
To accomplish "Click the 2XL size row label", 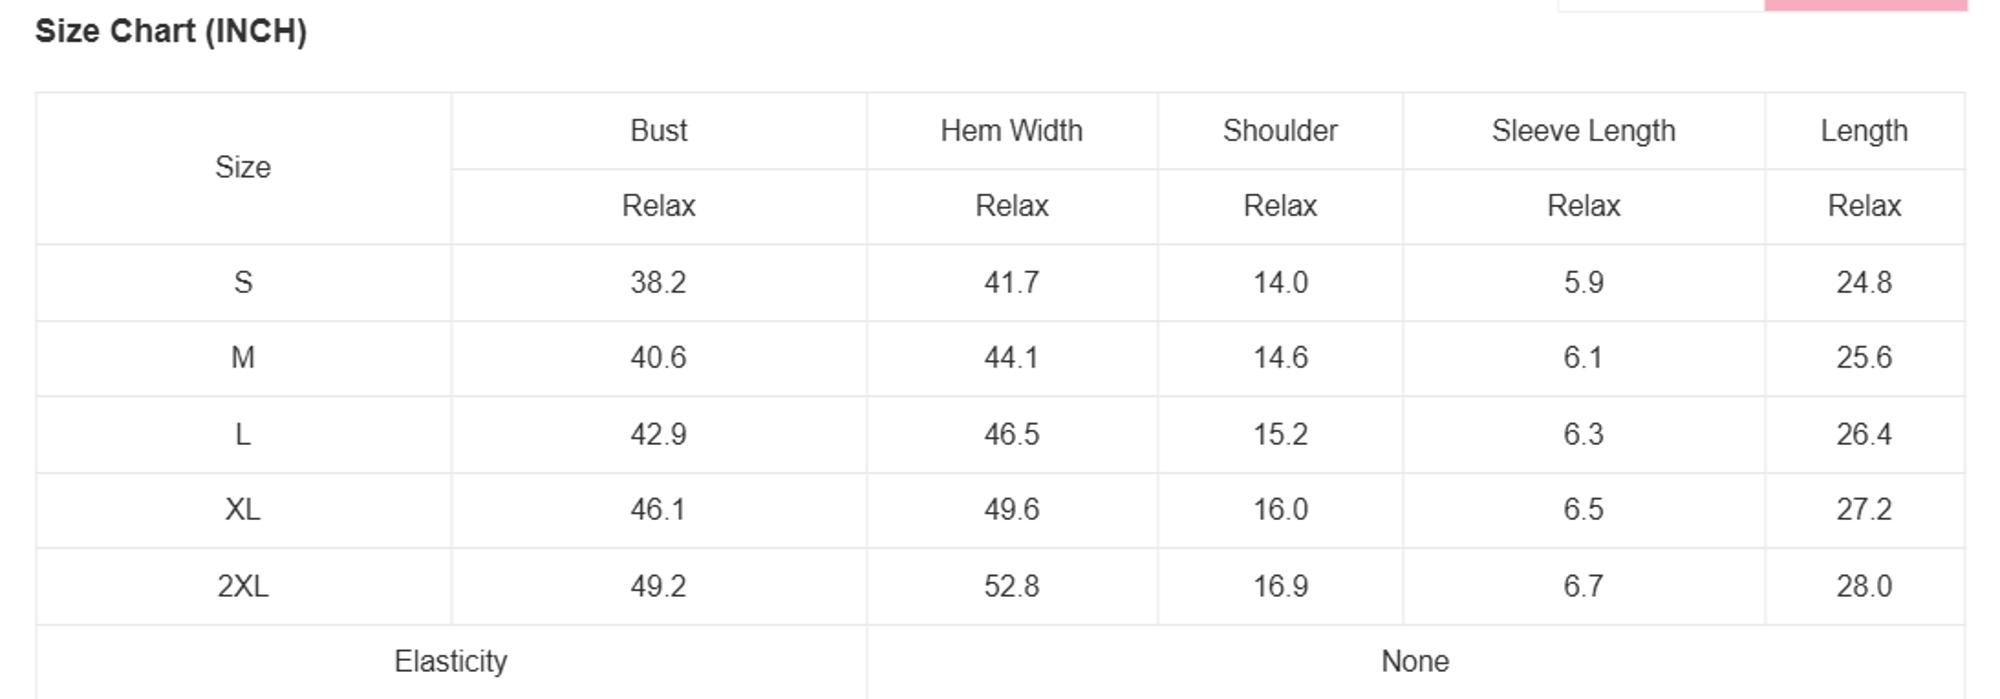I will click(x=243, y=586).
